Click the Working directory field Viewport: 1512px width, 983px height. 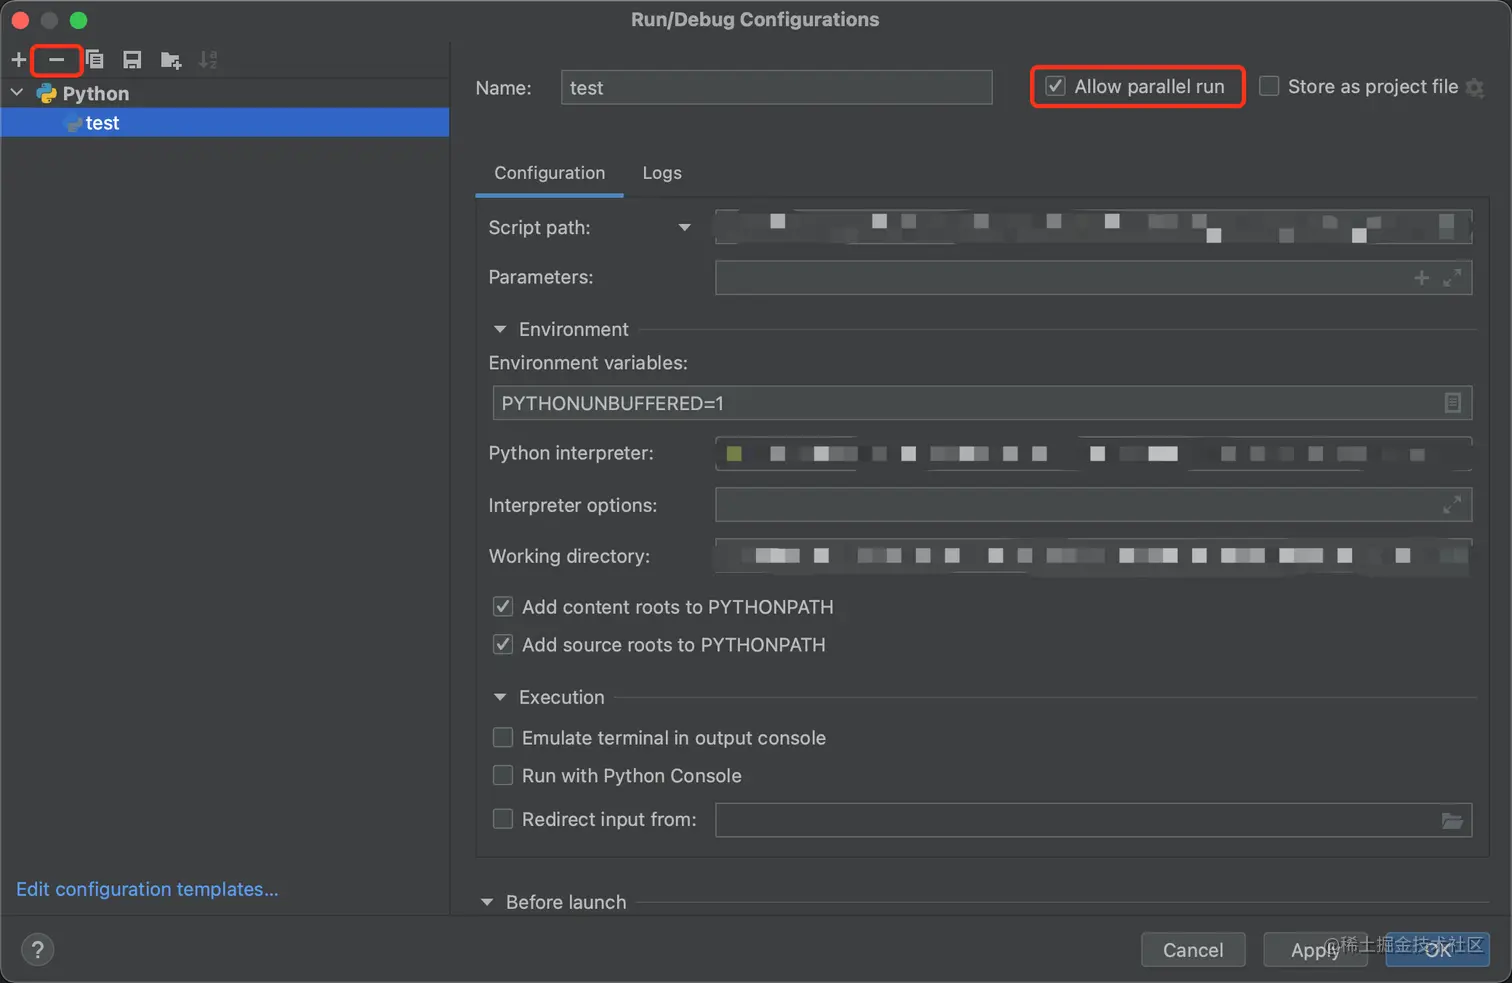click(1093, 556)
